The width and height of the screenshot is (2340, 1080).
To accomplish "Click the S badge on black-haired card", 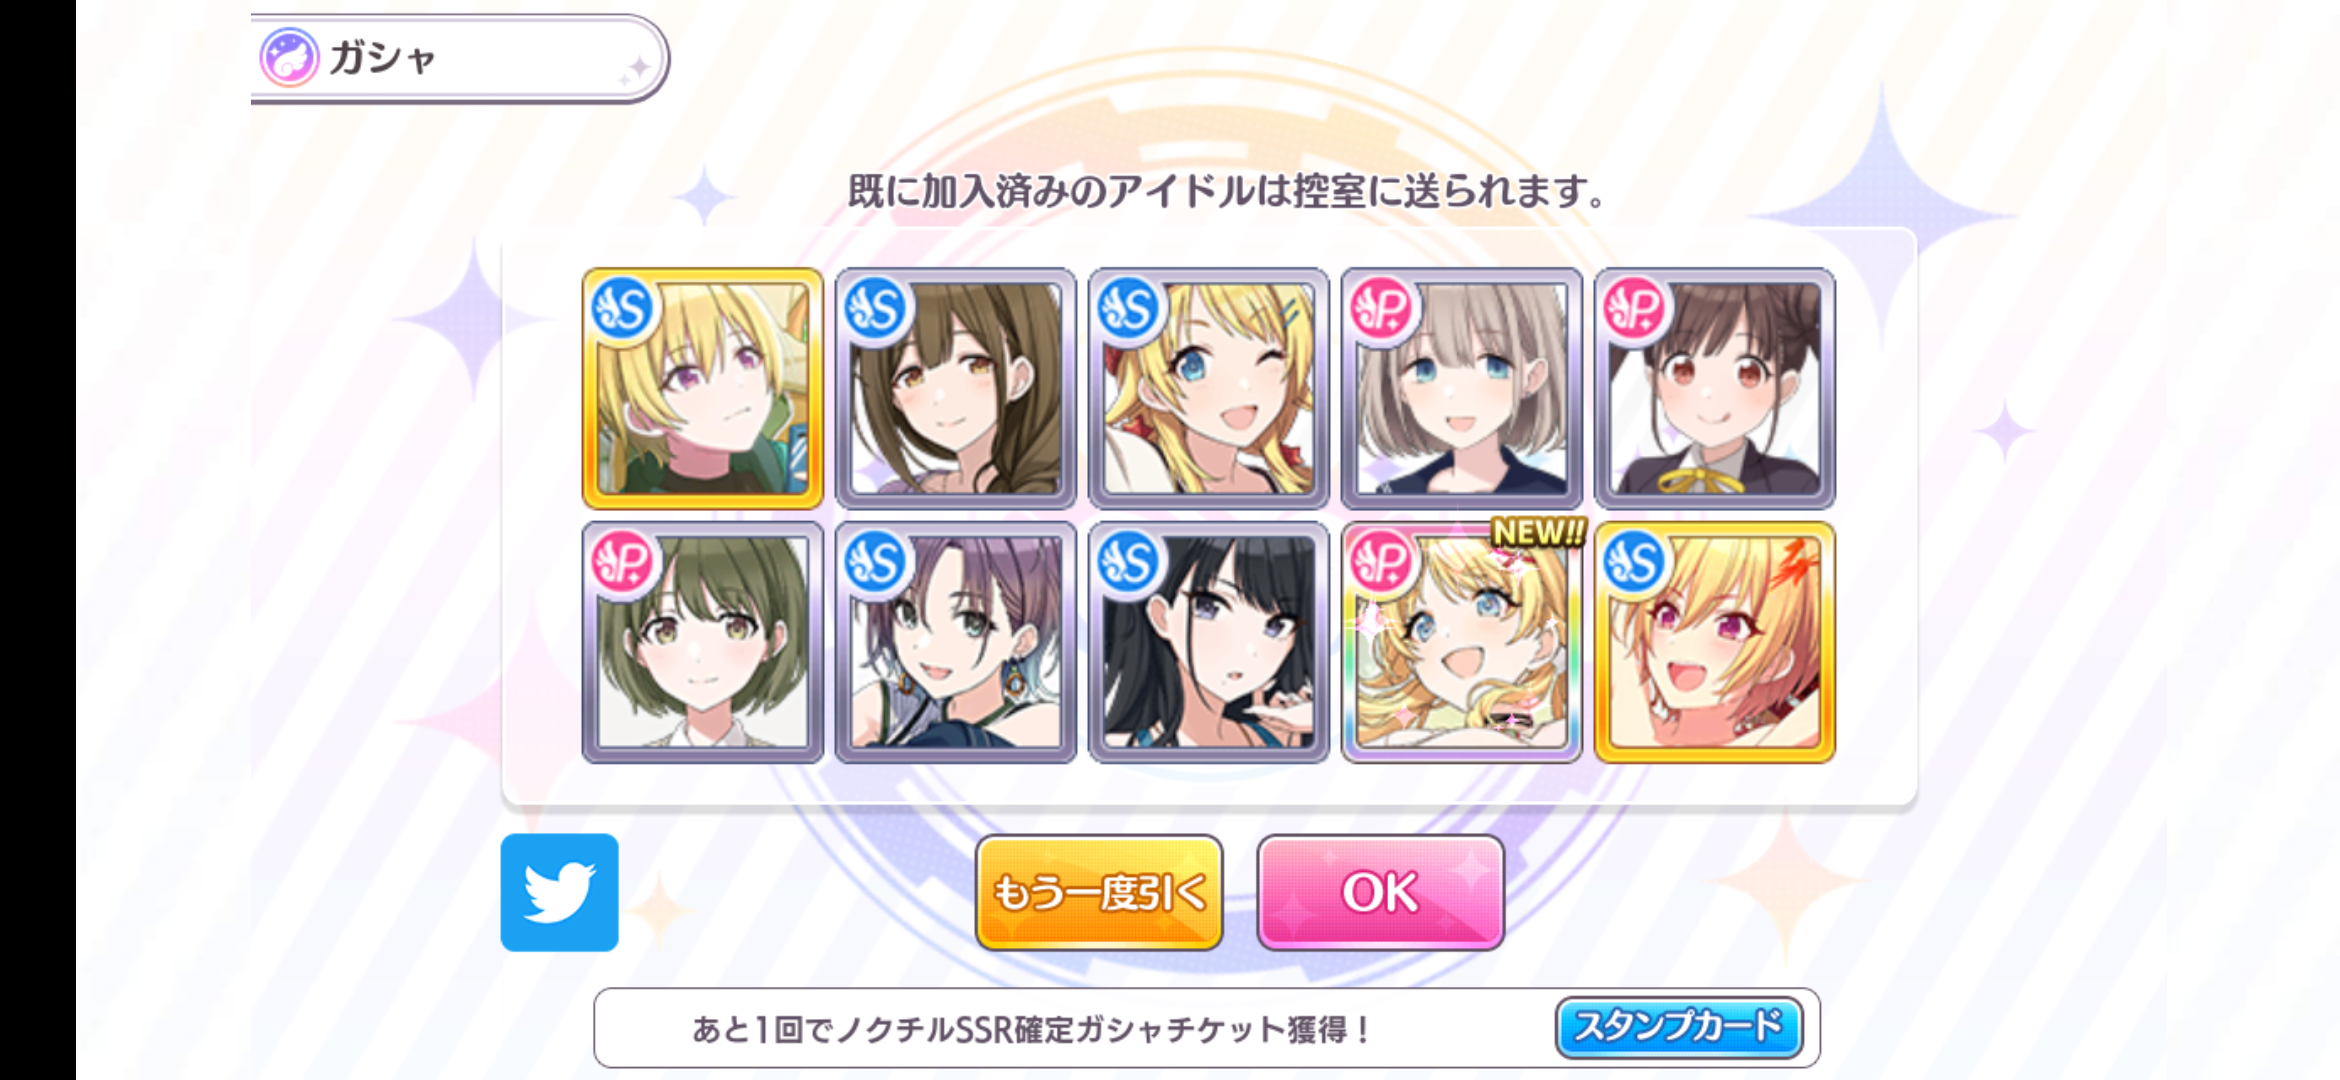I will click(x=1128, y=563).
